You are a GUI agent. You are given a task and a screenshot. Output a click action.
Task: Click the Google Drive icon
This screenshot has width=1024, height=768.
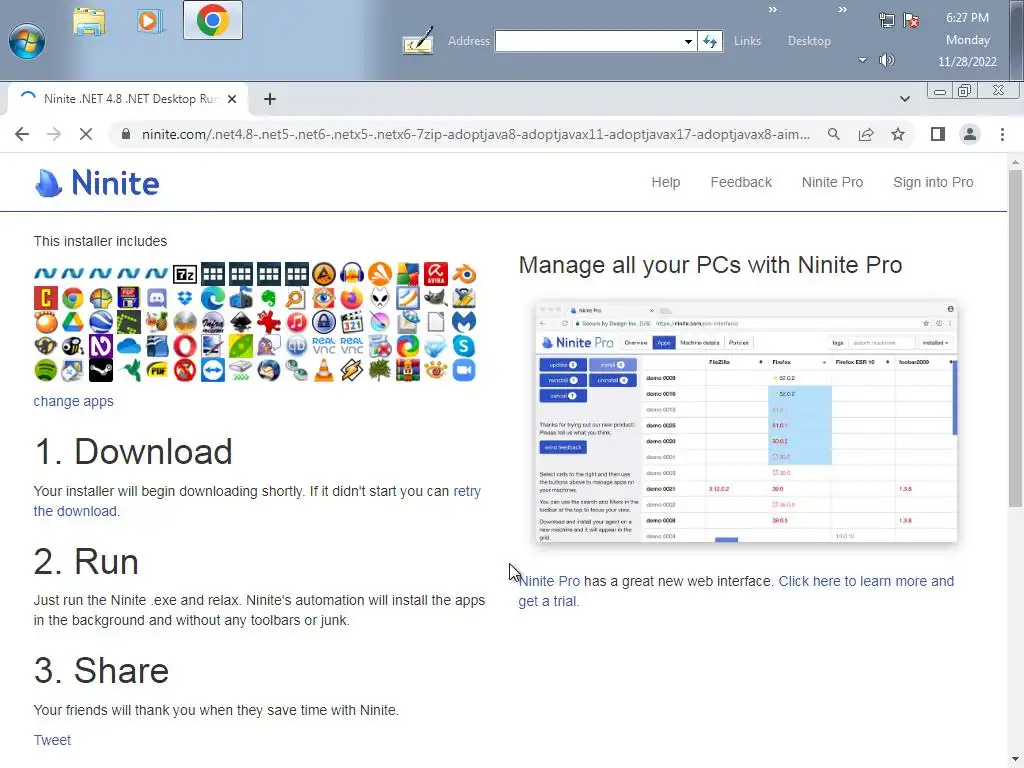click(x=73, y=322)
